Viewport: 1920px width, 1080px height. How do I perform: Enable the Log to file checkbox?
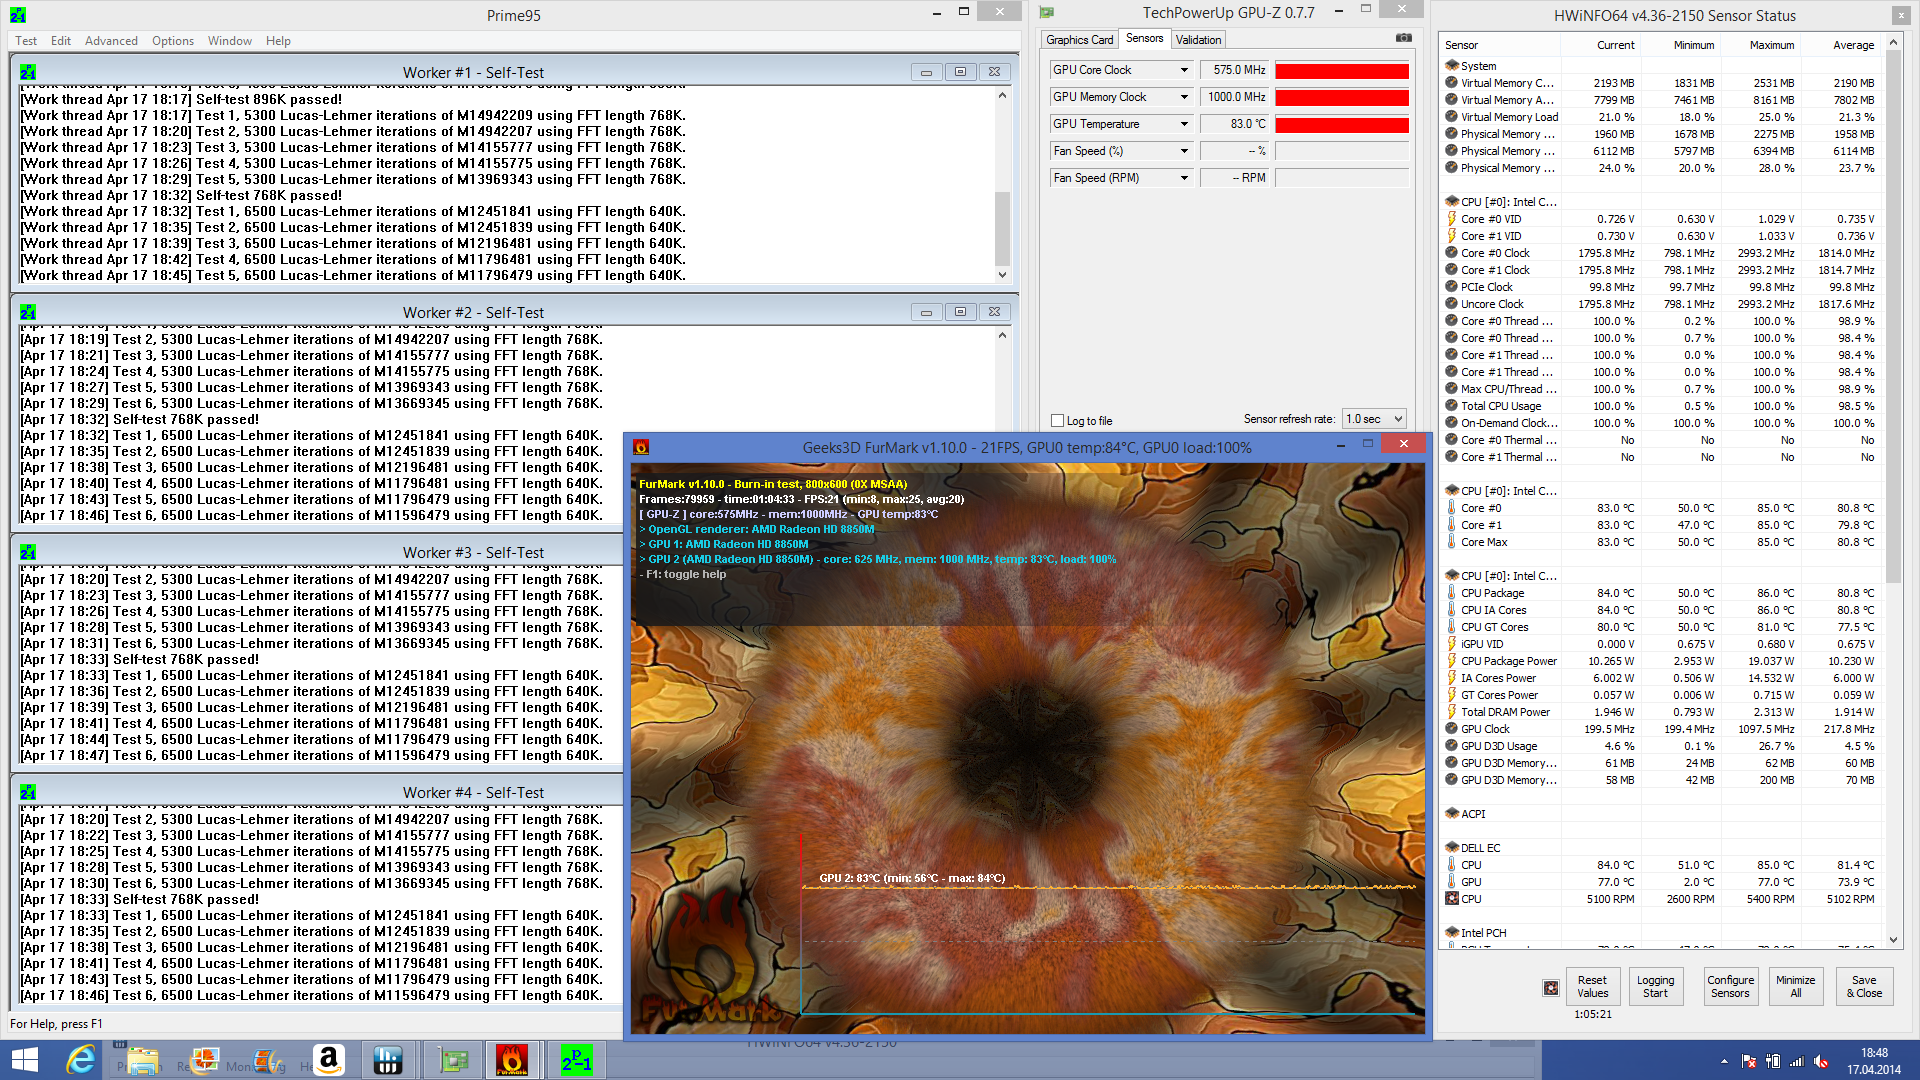[x=1057, y=421]
